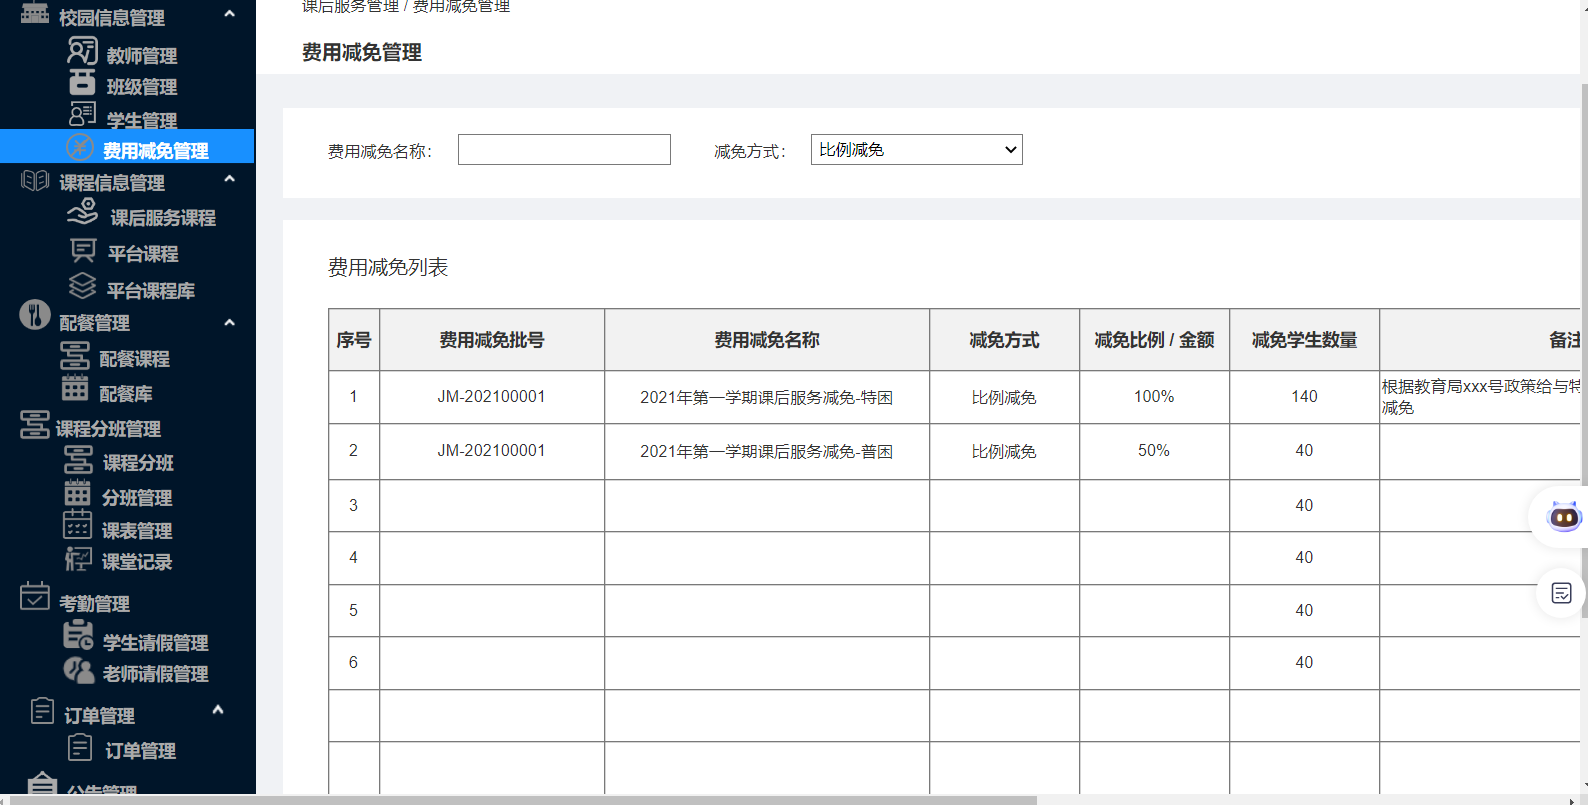Open 课后服务课程 menu item

coord(163,218)
